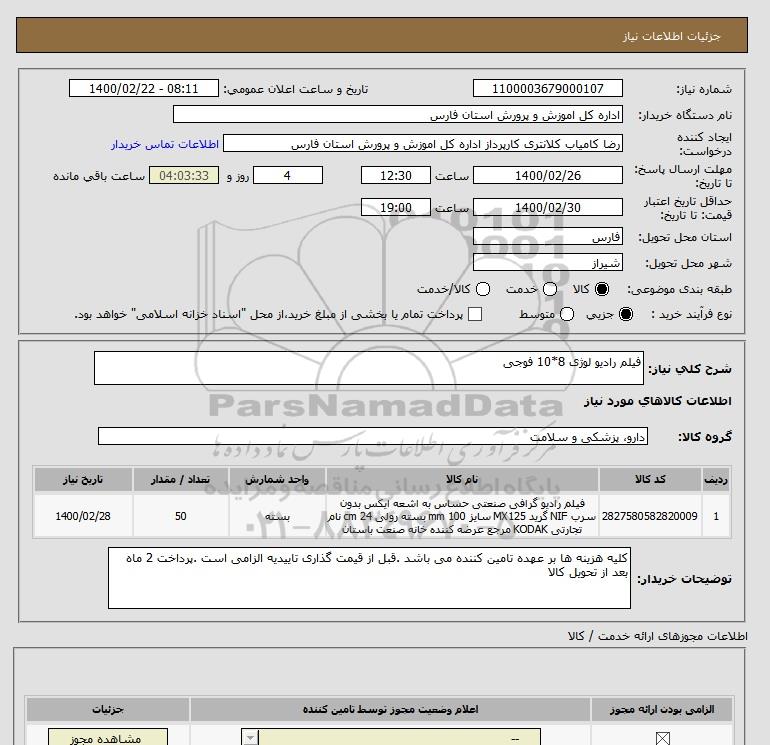770x745 pixels.
Task: Click the goods group field دارو، پزشکی و سلامت
Action: (x=373, y=436)
